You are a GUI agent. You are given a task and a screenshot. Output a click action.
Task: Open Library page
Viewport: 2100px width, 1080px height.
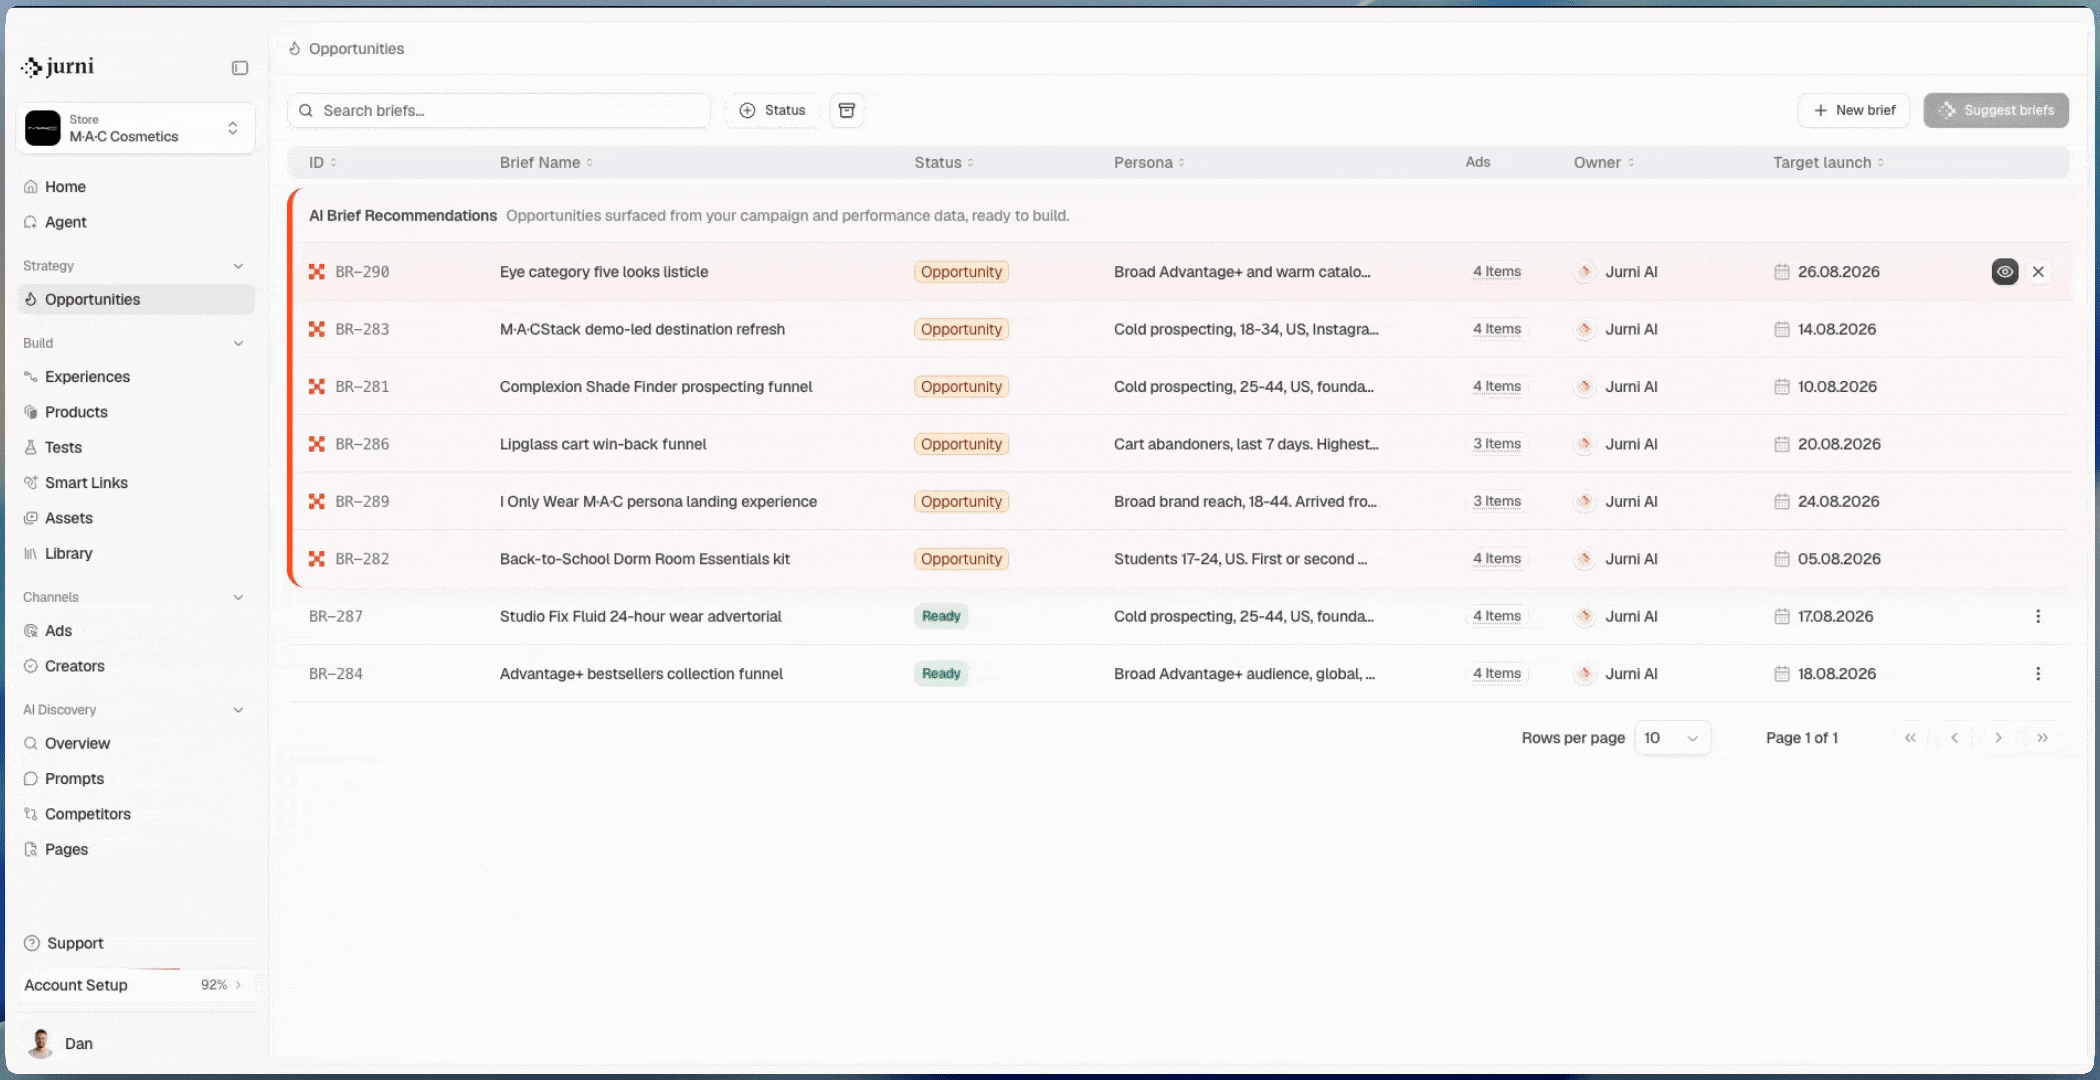(136, 554)
